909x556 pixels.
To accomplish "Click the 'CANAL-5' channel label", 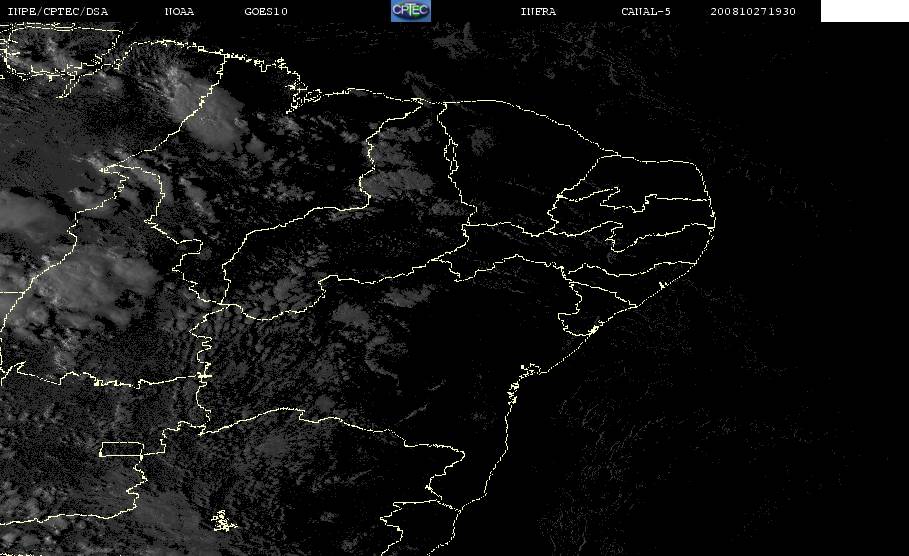I will pyautogui.click(x=646, y=11).
